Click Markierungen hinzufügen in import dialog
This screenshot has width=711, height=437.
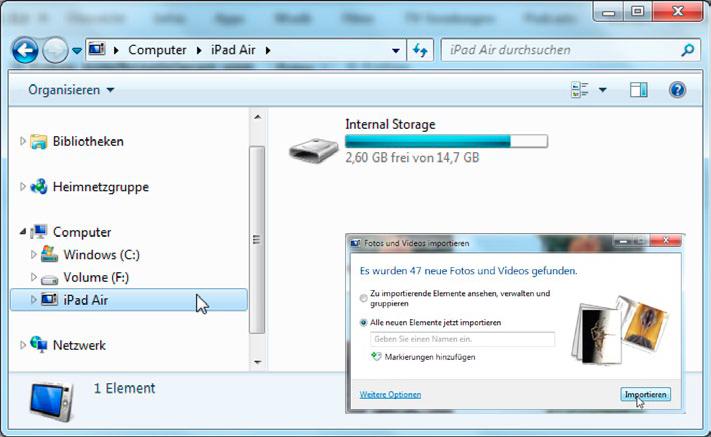(x=430, y=357)
